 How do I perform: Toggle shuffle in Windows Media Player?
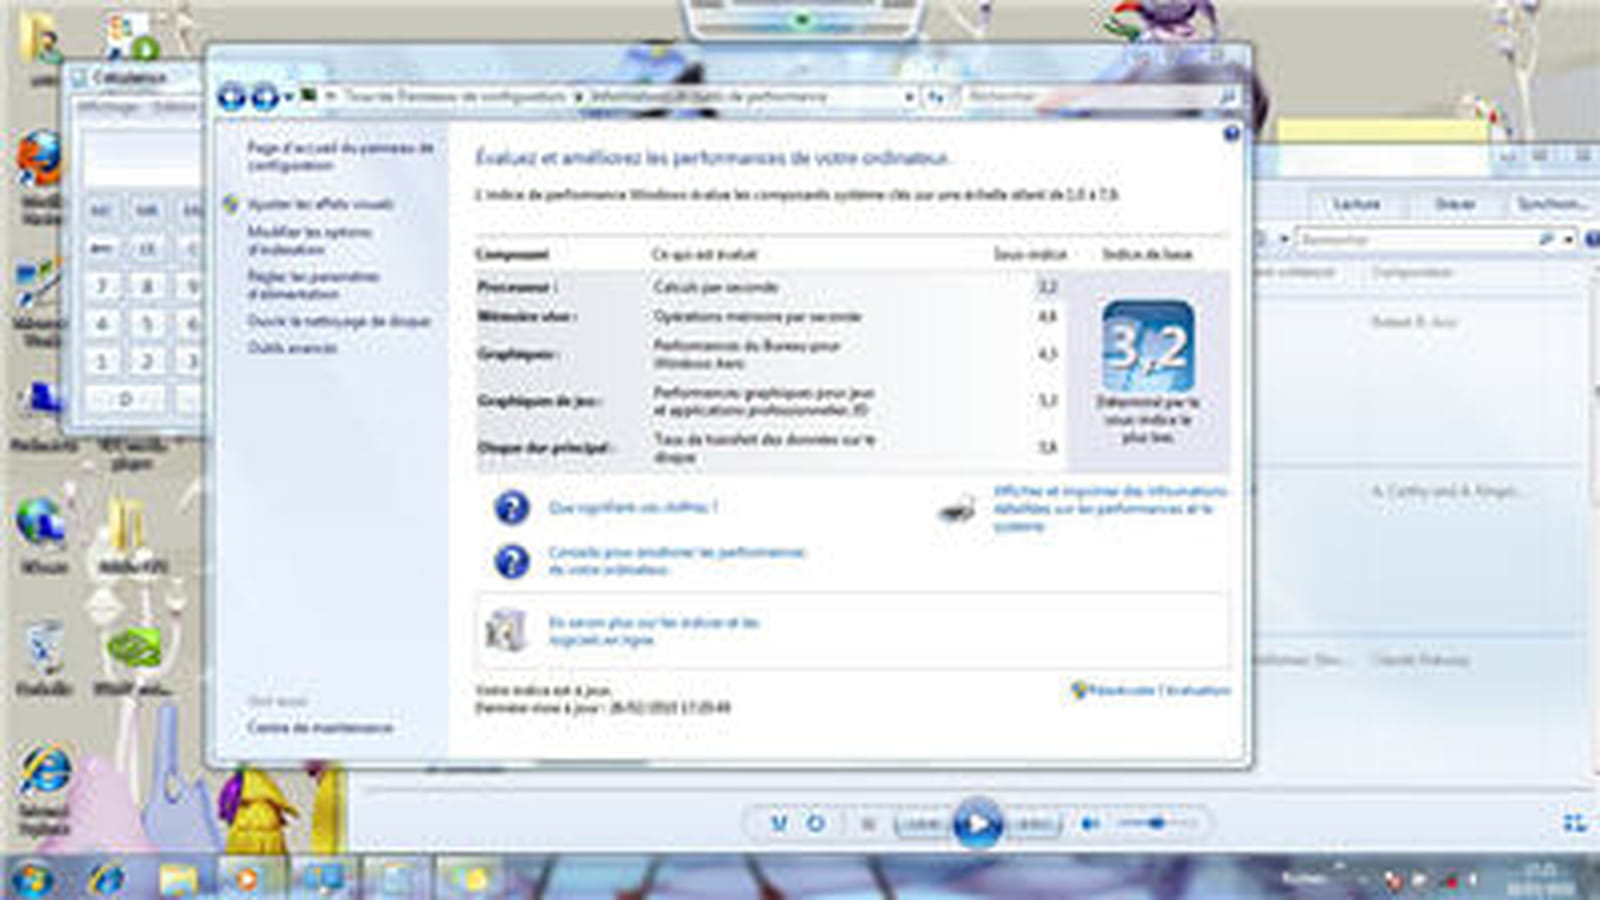coord(779,824)
